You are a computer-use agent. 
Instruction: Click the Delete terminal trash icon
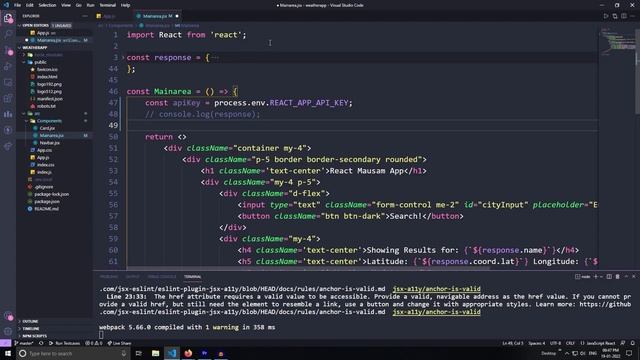617,276
